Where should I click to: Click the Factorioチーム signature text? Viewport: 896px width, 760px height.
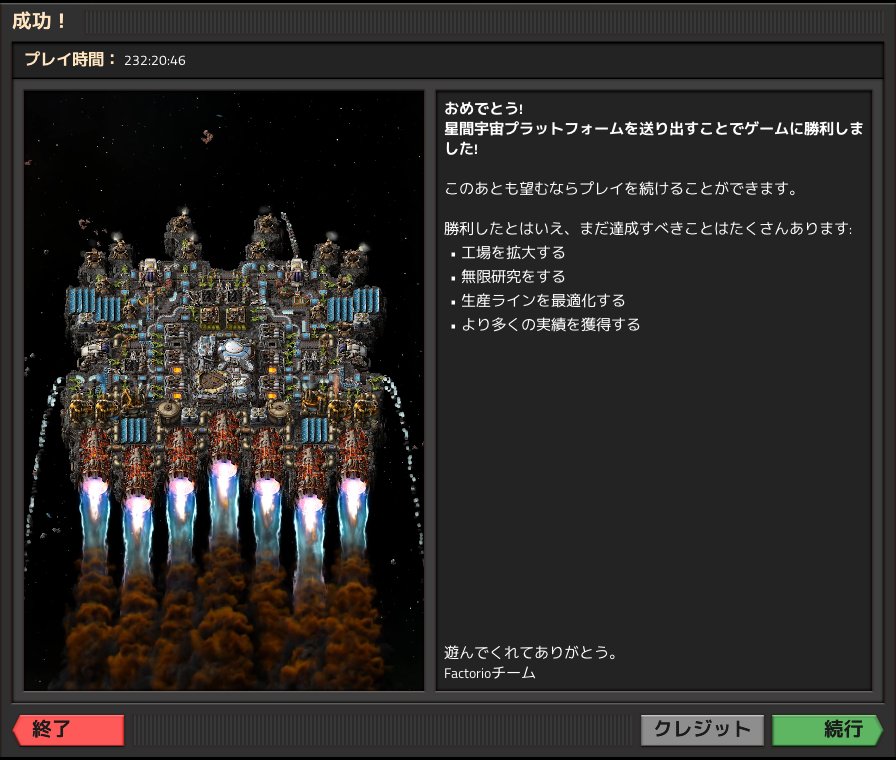coord(490,674)
